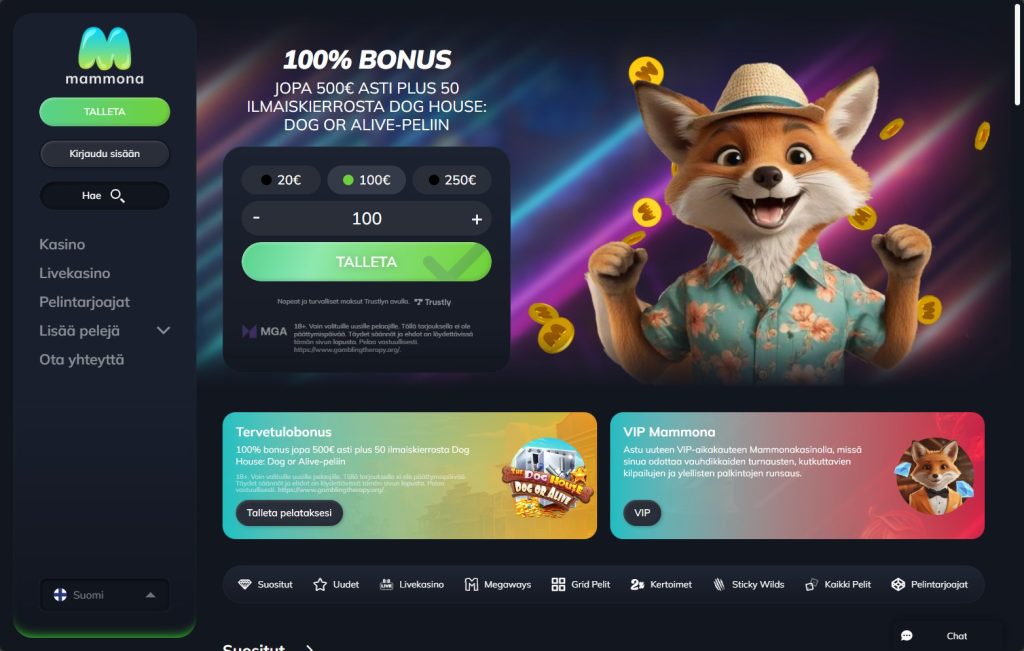
Task: Click the Kirjaudu sisään button
Action: 104,154
